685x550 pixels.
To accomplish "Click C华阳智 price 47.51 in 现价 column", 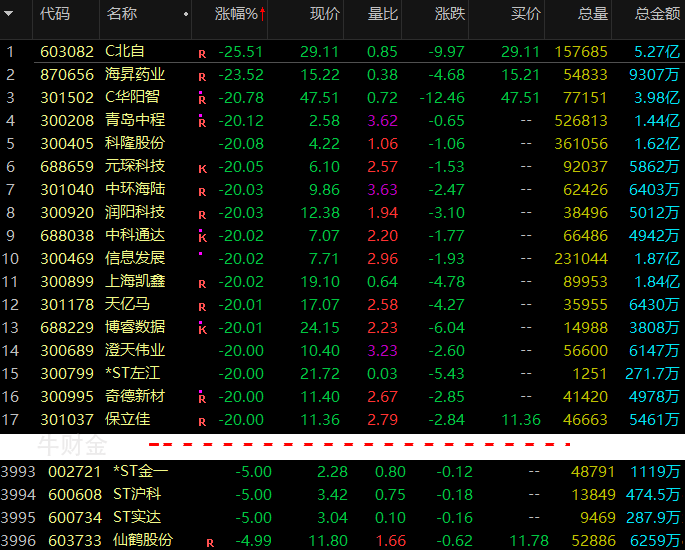I will click(x=319, y=98).
